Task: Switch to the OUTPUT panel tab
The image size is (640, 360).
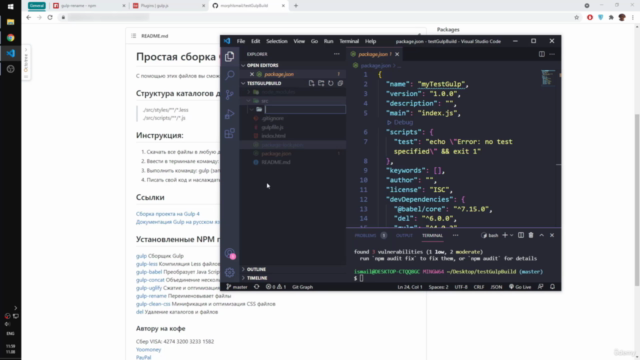Action: pos(404,236)
